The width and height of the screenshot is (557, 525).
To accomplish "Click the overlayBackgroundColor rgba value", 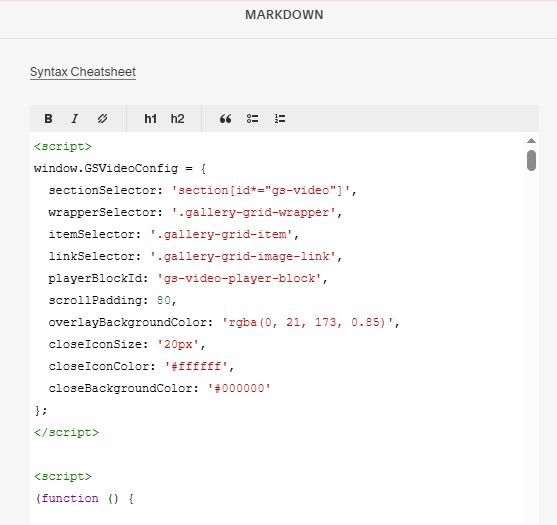I will coord(308,323).
